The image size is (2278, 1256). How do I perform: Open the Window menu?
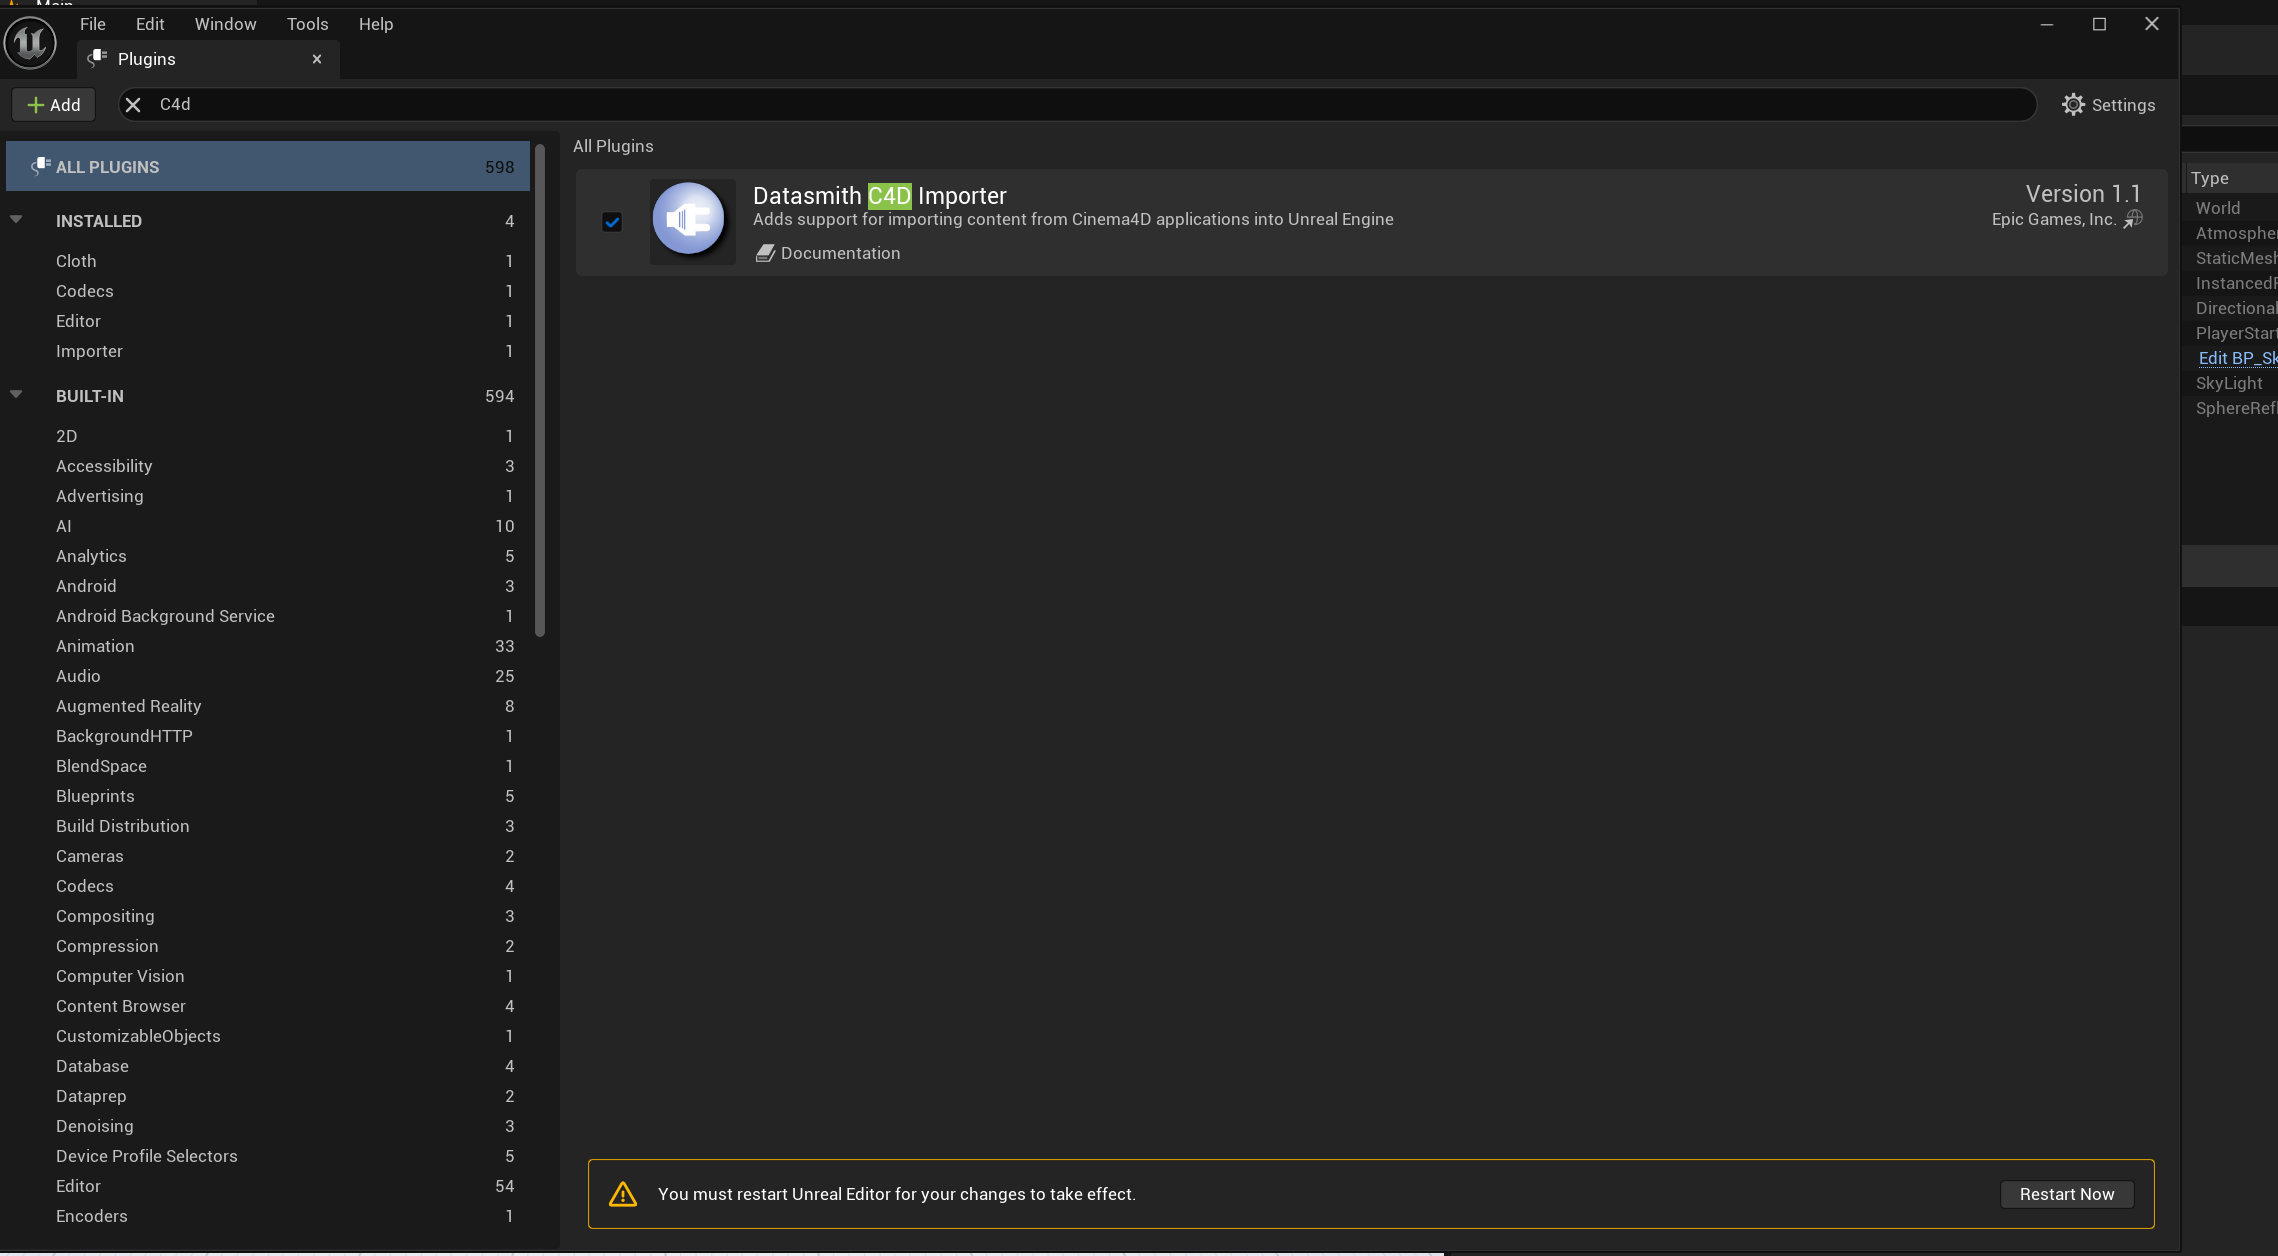[225, 24]
